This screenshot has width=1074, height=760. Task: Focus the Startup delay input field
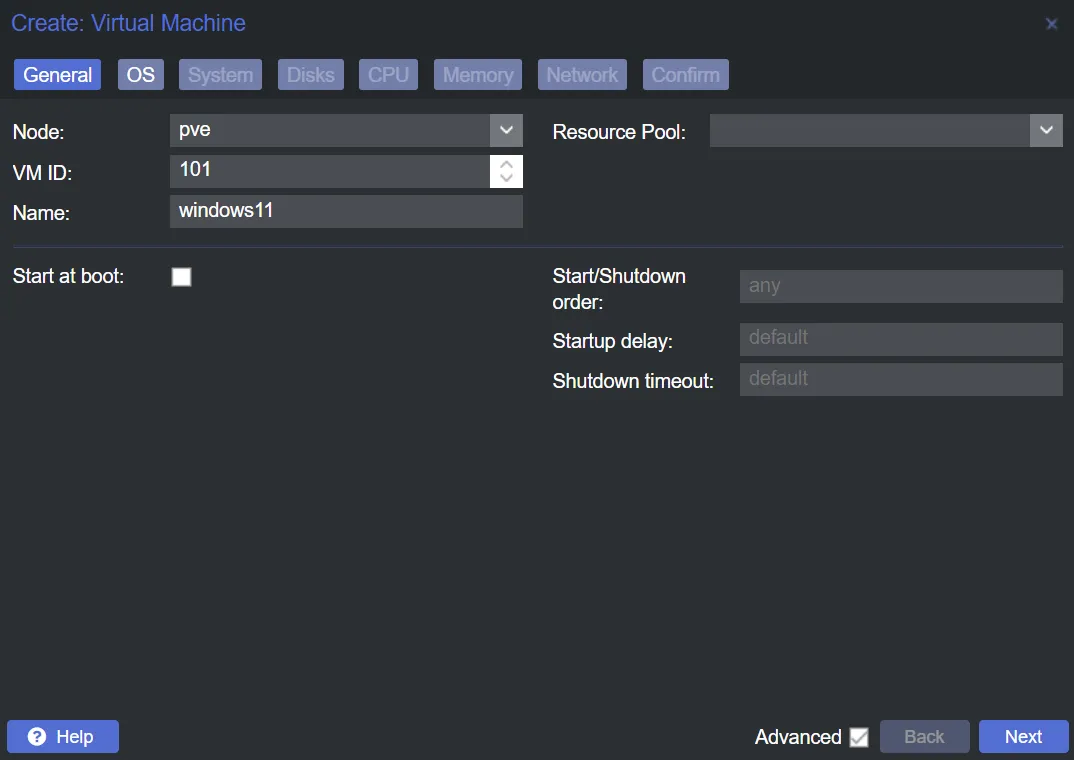click(x=900, y=339)
